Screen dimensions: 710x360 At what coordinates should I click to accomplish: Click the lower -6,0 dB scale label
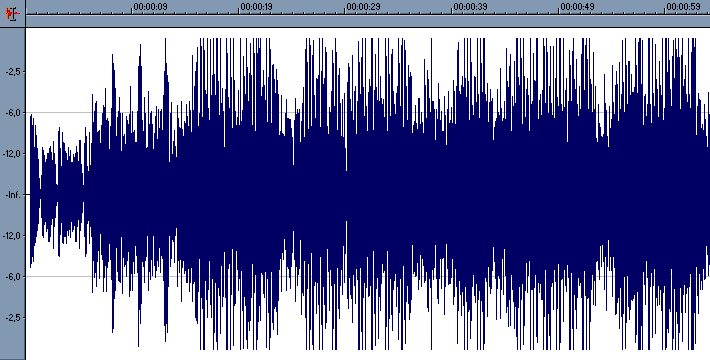pos(12,277)
